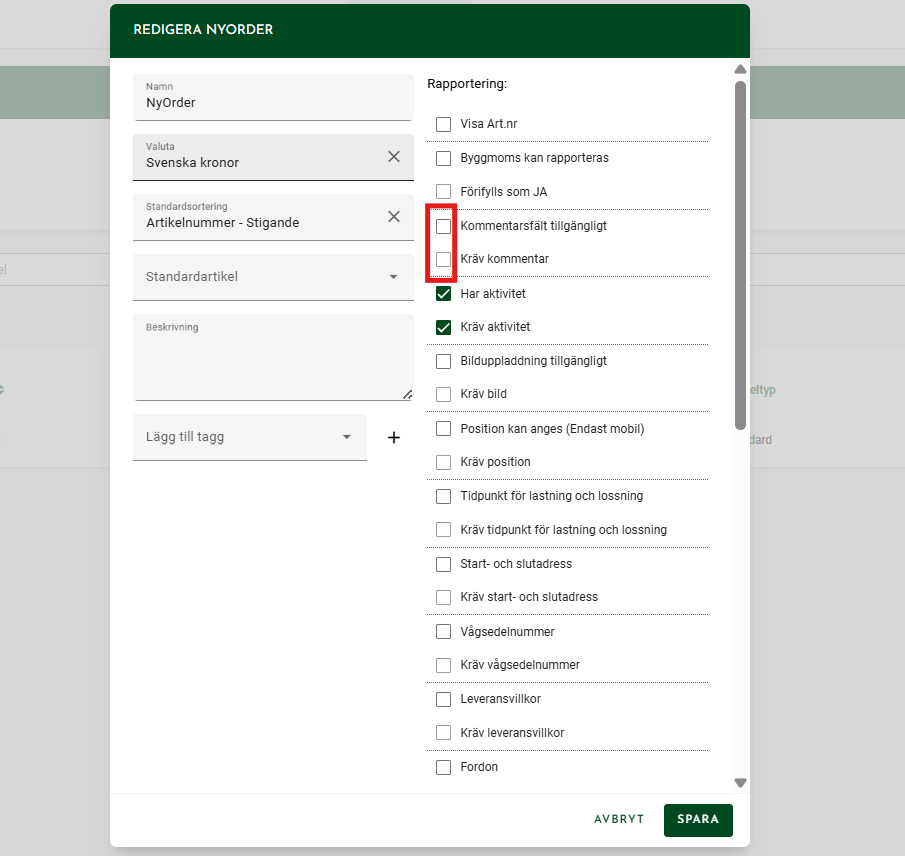Tick Kräv tidpunkt för lastning och lossning
The height and width of the screenshot is (856, 905).
[x=443, y=530]
